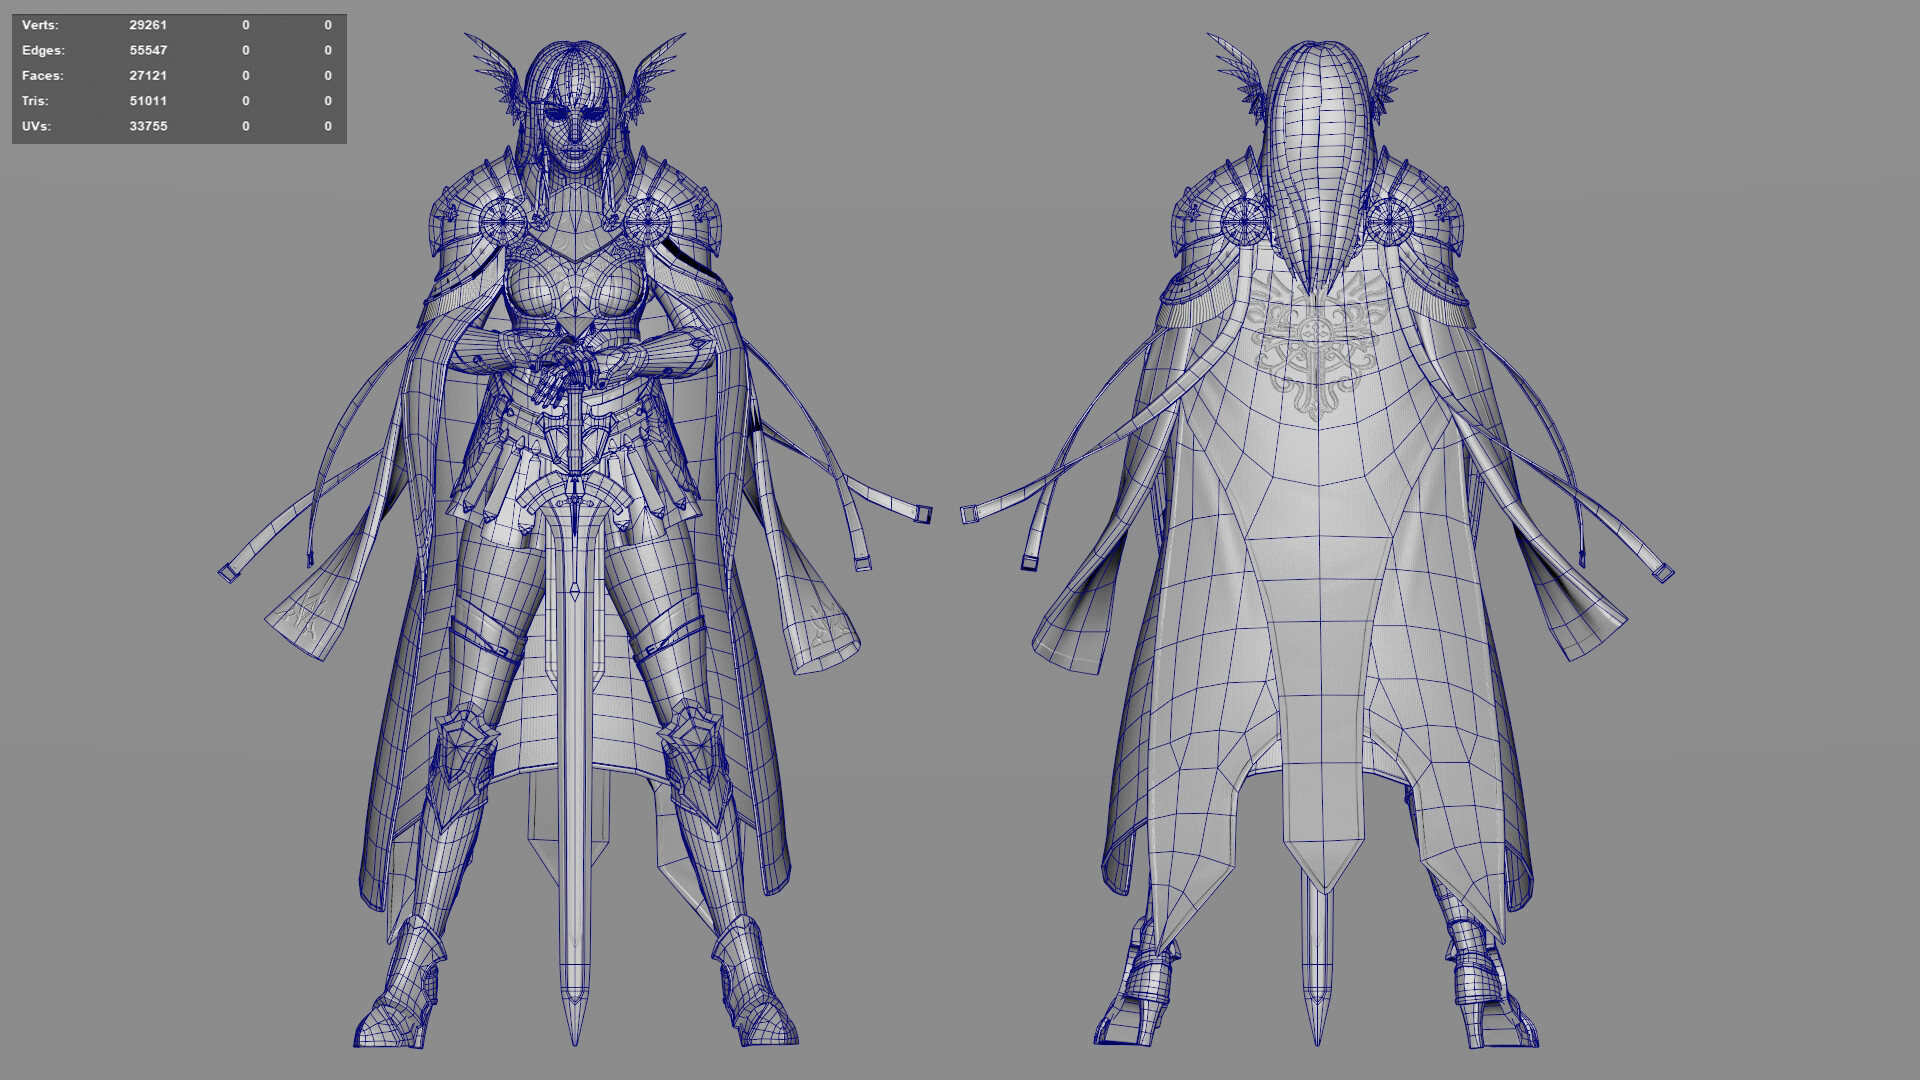Image resolution: width=1920 pixels, height=1080 pixels.
Task: Click the Edges value 55547
Action: coord(148,50)
